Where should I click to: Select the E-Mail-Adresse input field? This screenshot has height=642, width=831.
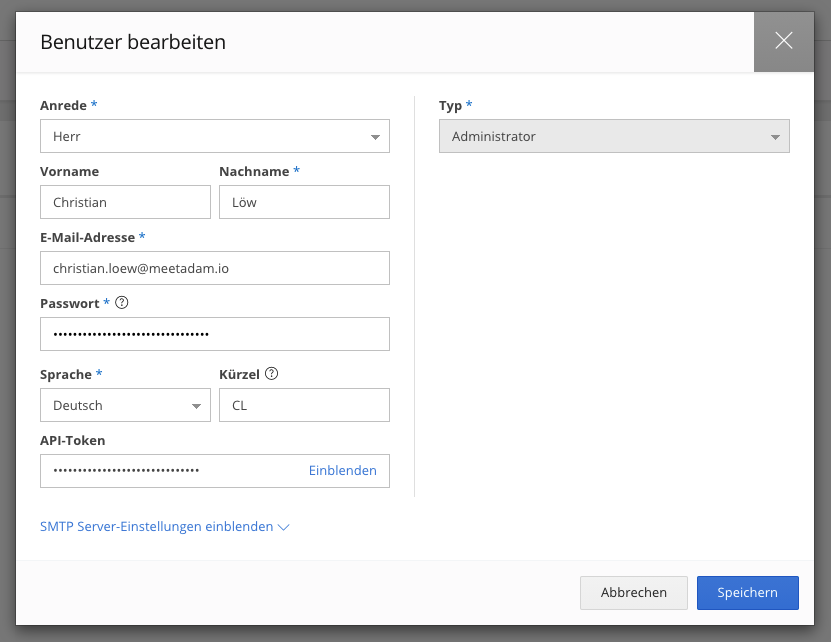[214, 268]
